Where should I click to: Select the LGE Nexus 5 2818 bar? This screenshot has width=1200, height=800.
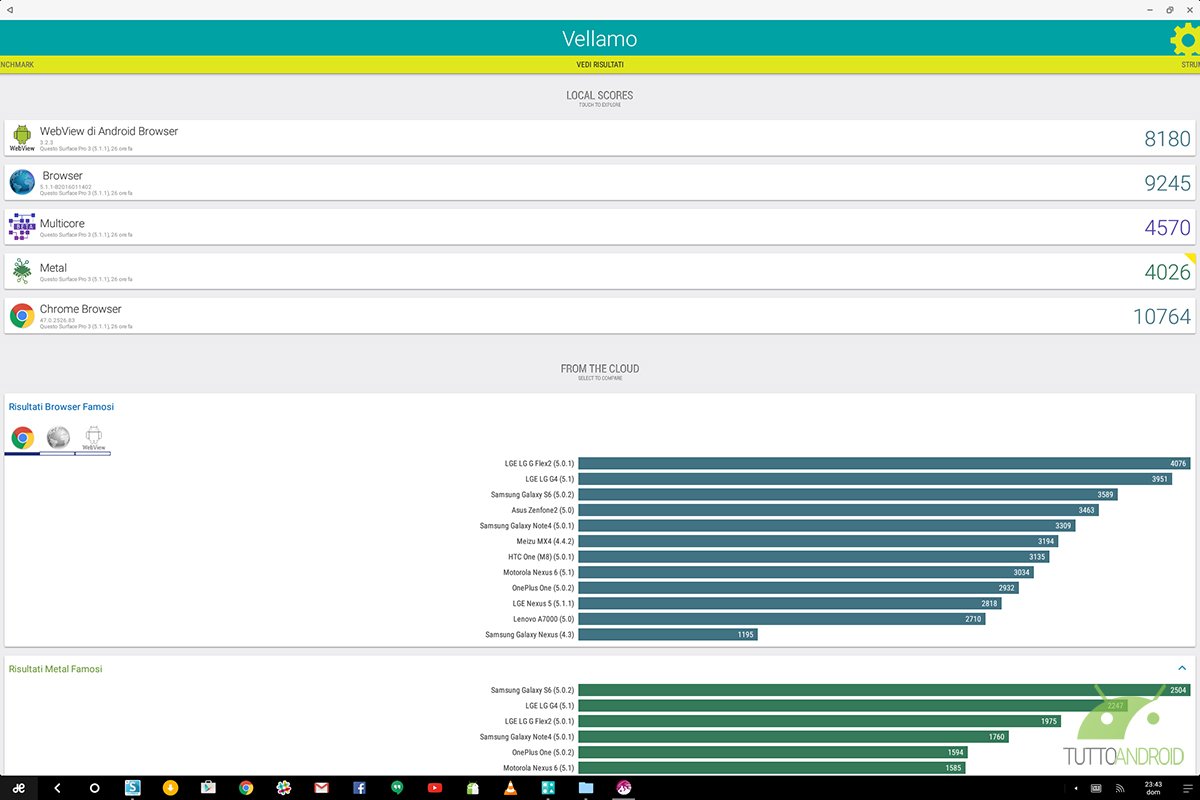(790, 603)
